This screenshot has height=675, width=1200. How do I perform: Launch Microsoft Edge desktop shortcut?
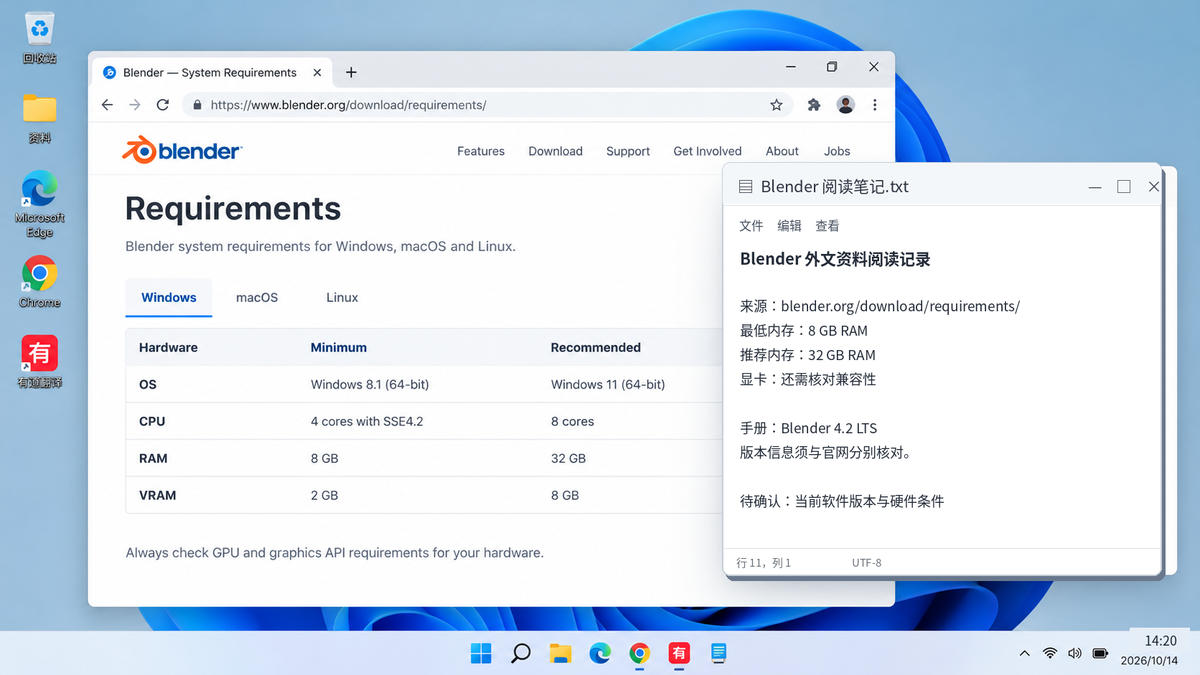tap(40, 204)
